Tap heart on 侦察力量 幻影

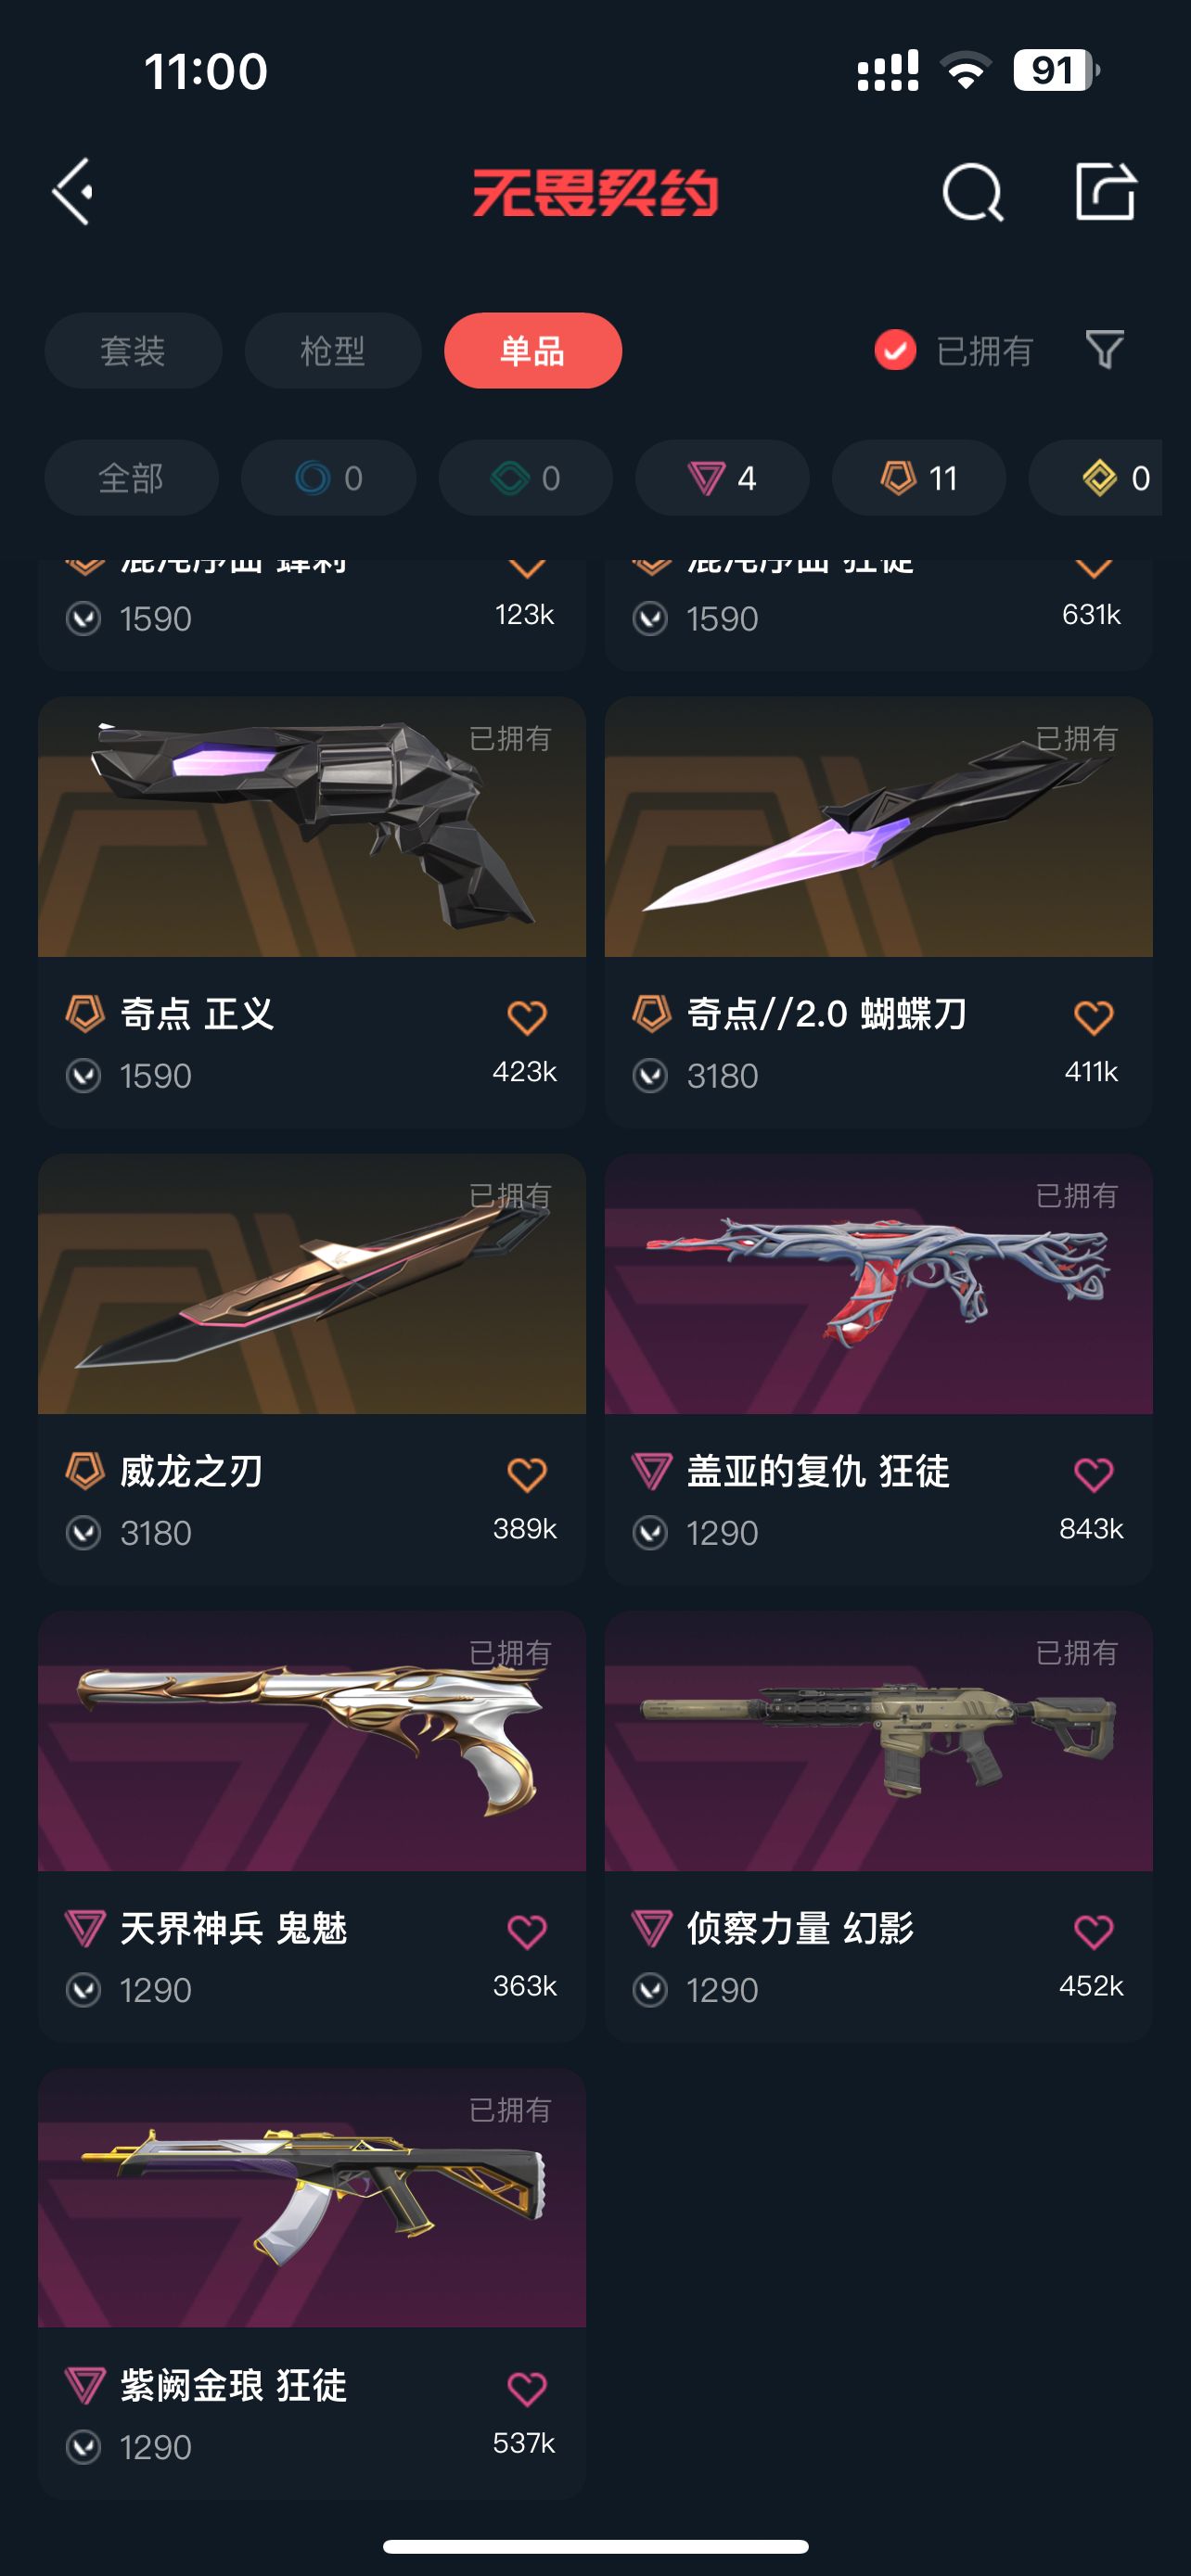click(1093, 1932)
